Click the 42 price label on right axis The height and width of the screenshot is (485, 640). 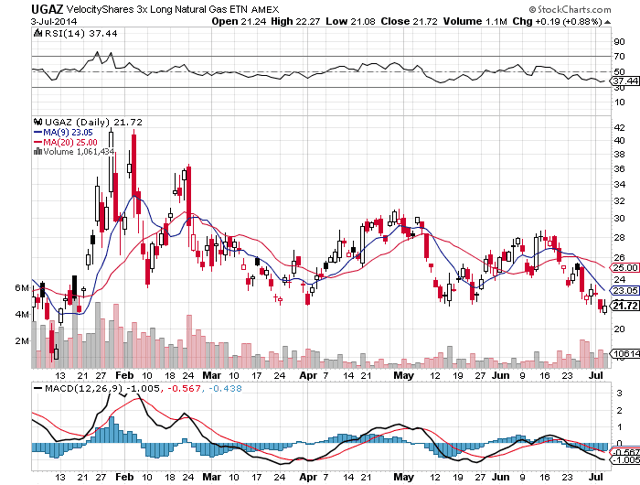coord(620,127)
